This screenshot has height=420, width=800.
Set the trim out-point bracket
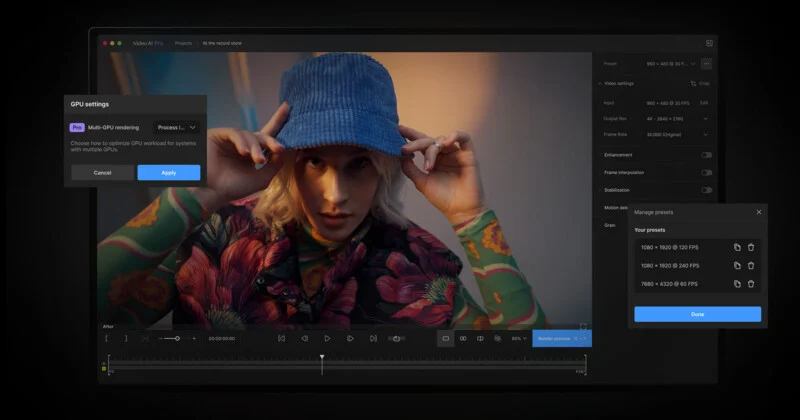[x=126, y=338]
